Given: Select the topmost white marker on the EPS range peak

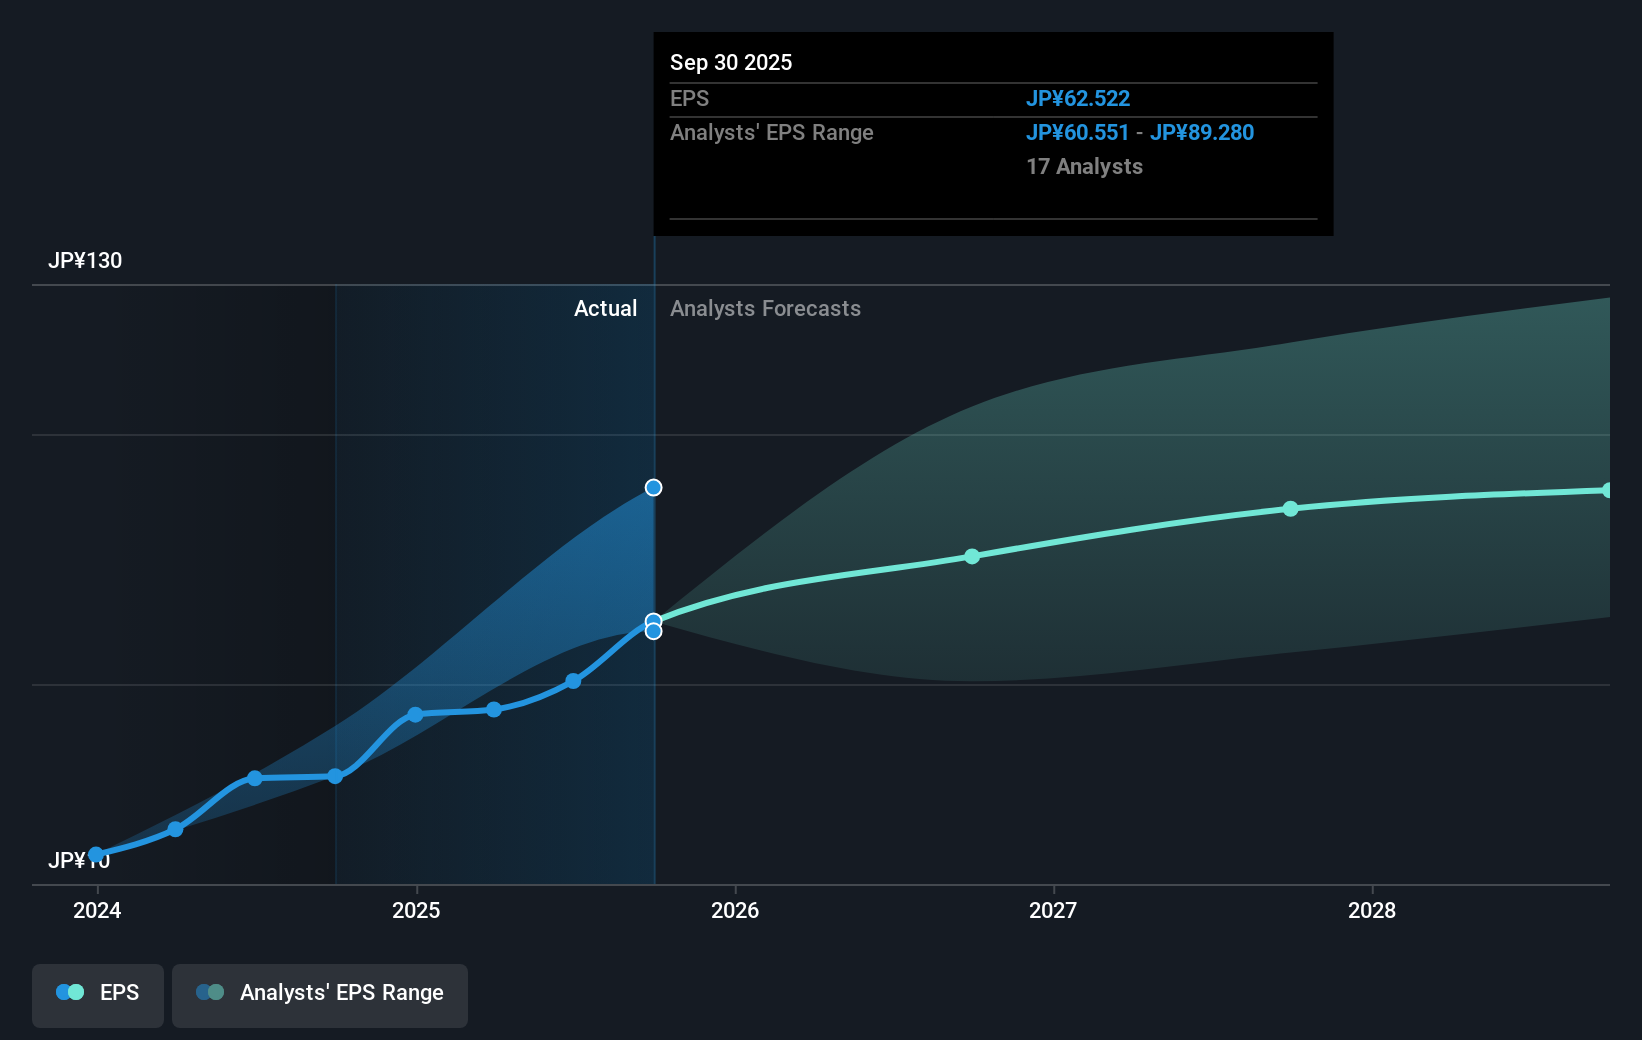Looking at the screenshot, I should point(653,488).
